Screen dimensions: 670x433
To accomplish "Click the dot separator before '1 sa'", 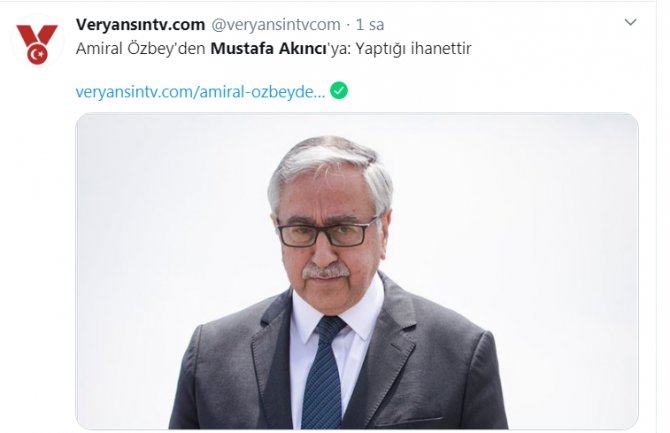I will [348, 25].
